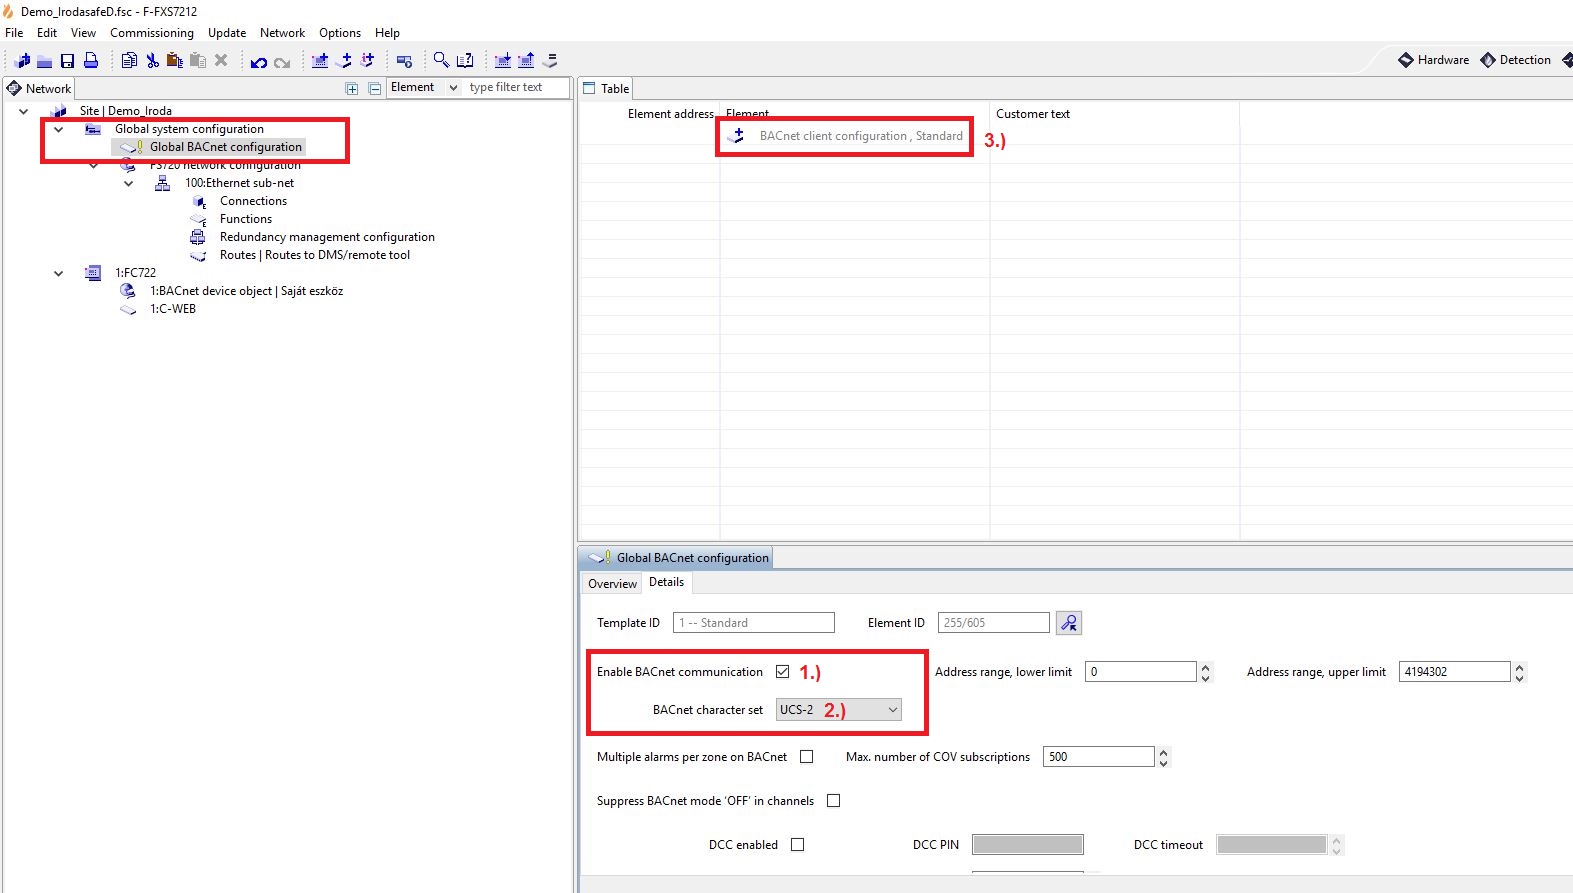Click the Find magnifier icon in toolbar
The height and width of the screenshot is (893, 1573).
(440, 61)
